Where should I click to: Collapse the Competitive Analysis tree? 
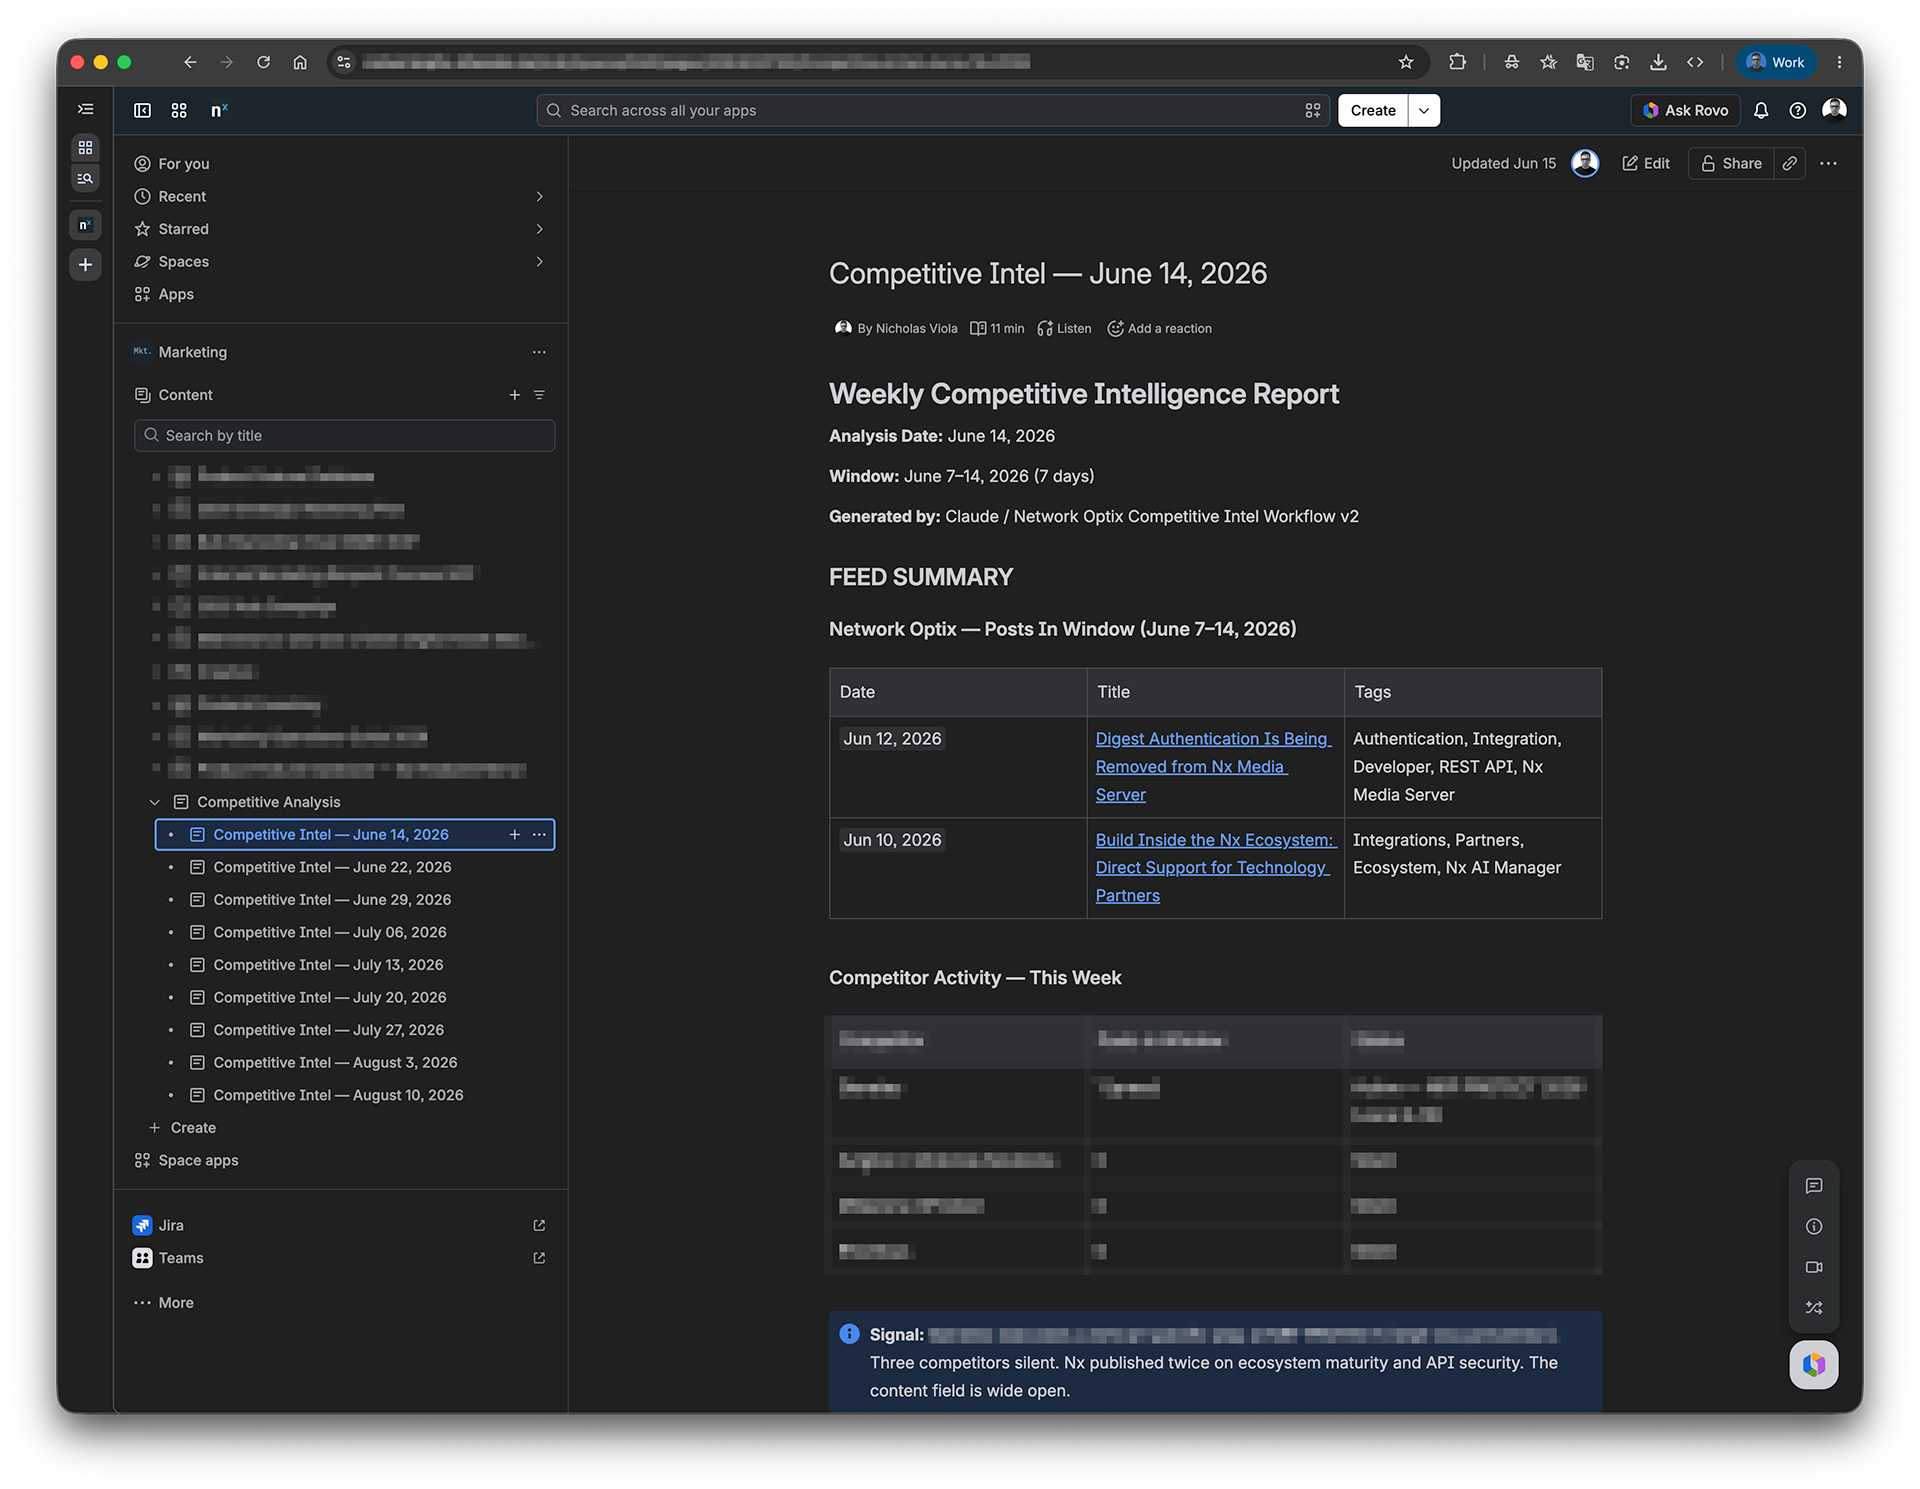155,802
